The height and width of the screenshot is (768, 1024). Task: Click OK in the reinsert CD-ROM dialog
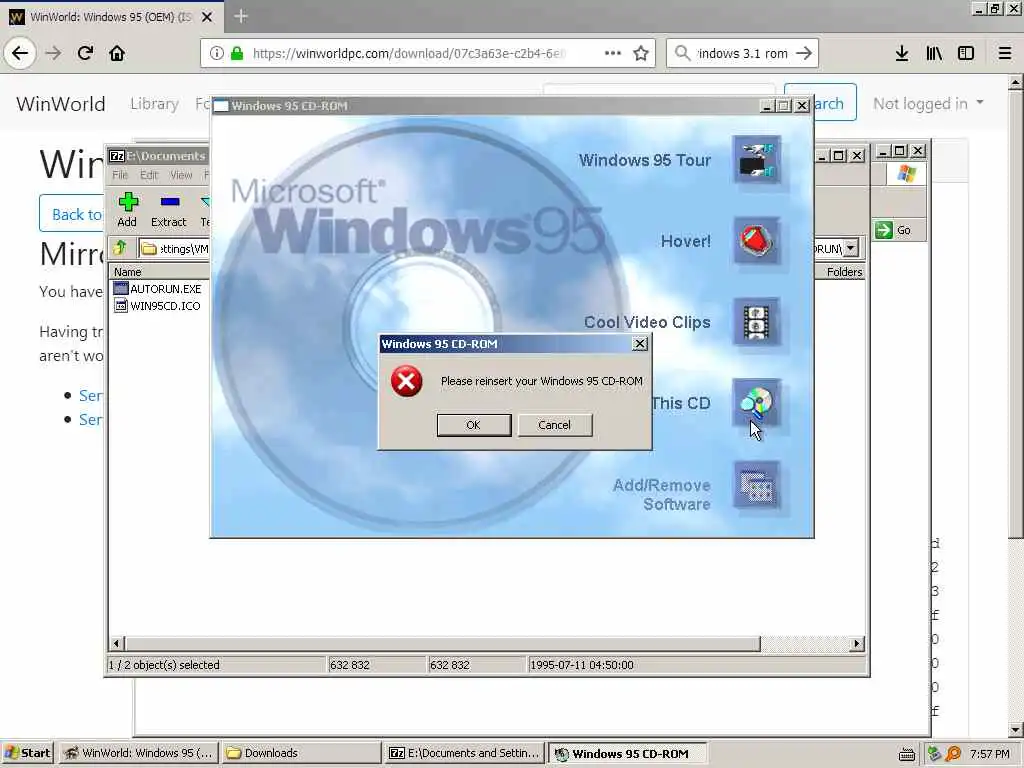click(x=473, y=424)
